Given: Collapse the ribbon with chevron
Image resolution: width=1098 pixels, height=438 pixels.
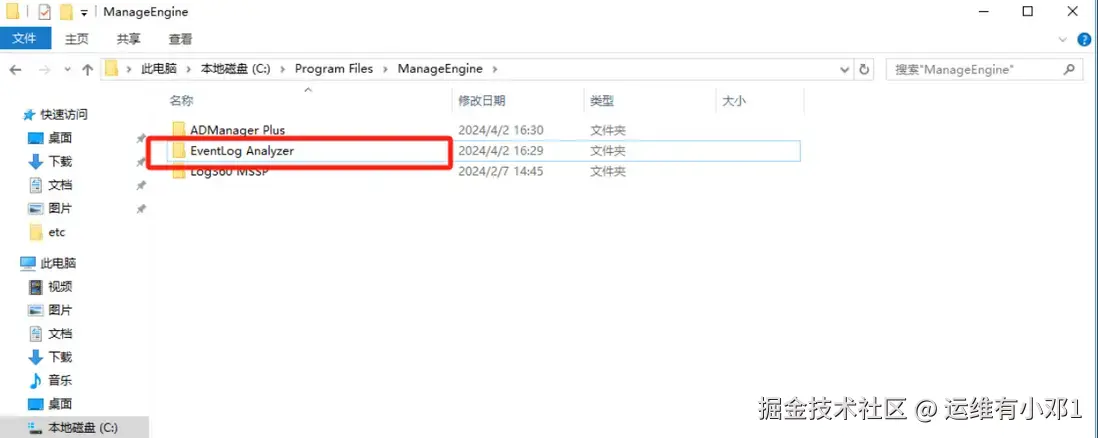Looking at the screenshot, I should 1063,39.
